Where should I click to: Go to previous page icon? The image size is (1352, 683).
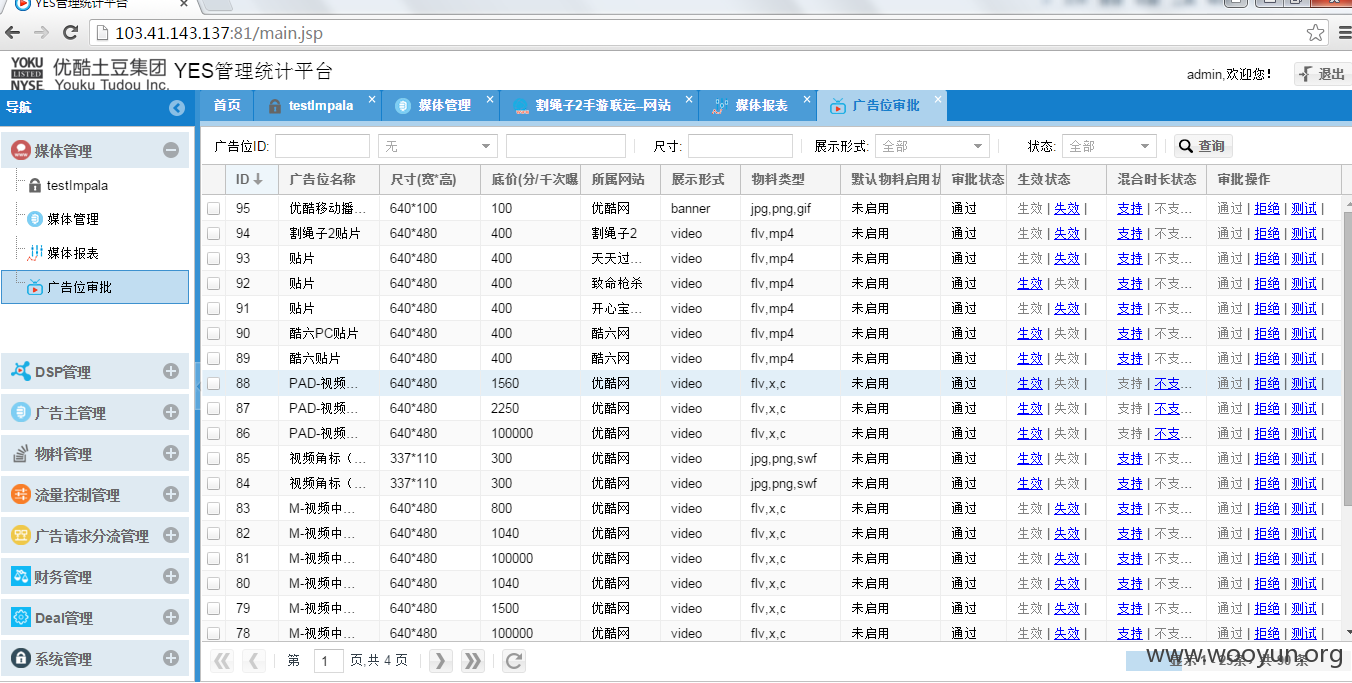click(x=254, y=660)
